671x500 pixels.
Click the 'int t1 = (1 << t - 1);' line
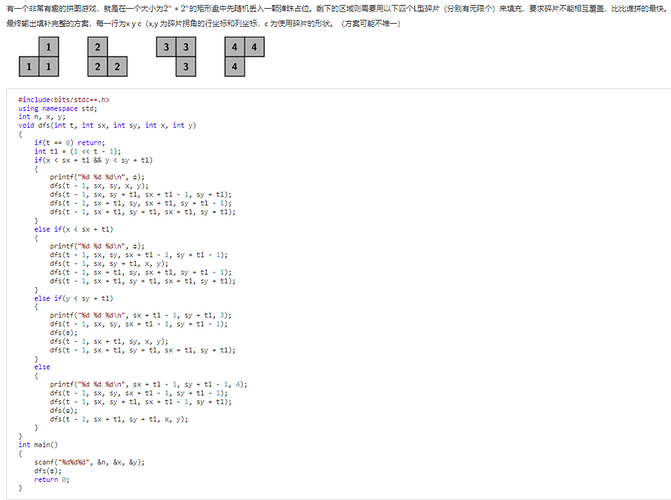[x=77, y=151]
